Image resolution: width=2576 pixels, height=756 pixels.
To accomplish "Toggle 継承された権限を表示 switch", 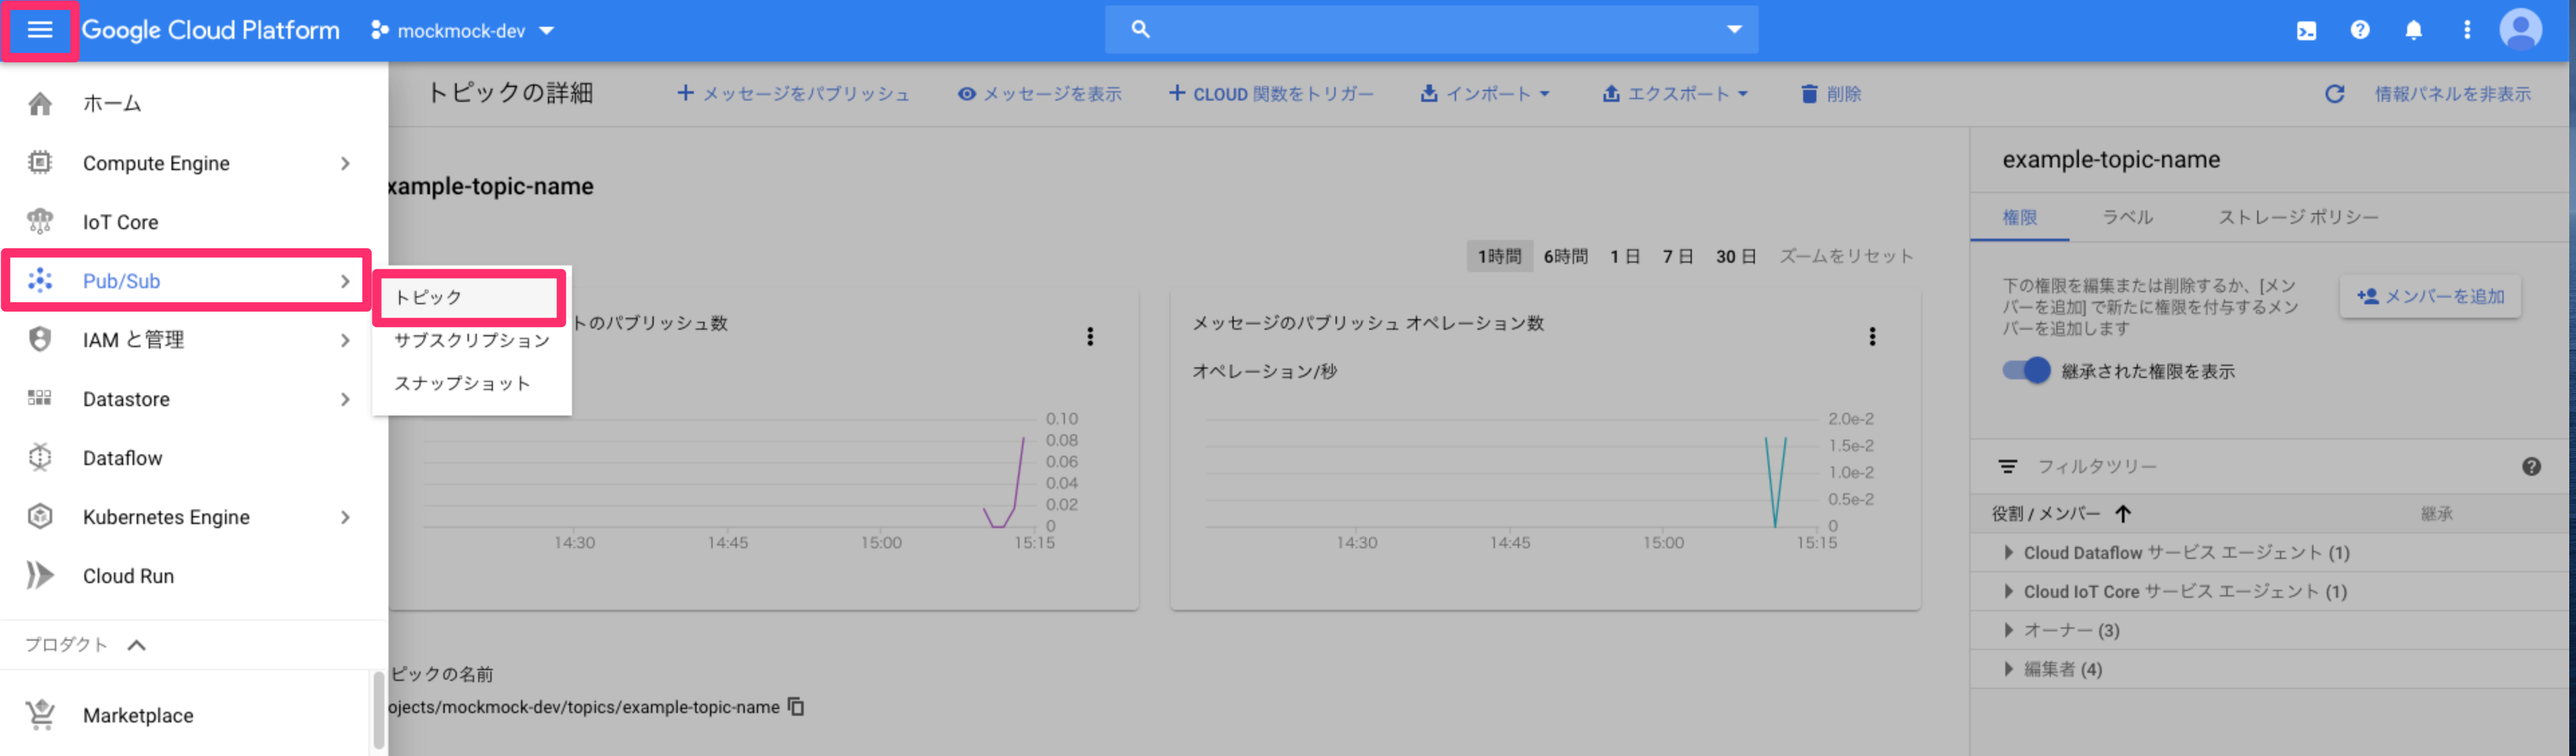I will [x=2026, y=370].
